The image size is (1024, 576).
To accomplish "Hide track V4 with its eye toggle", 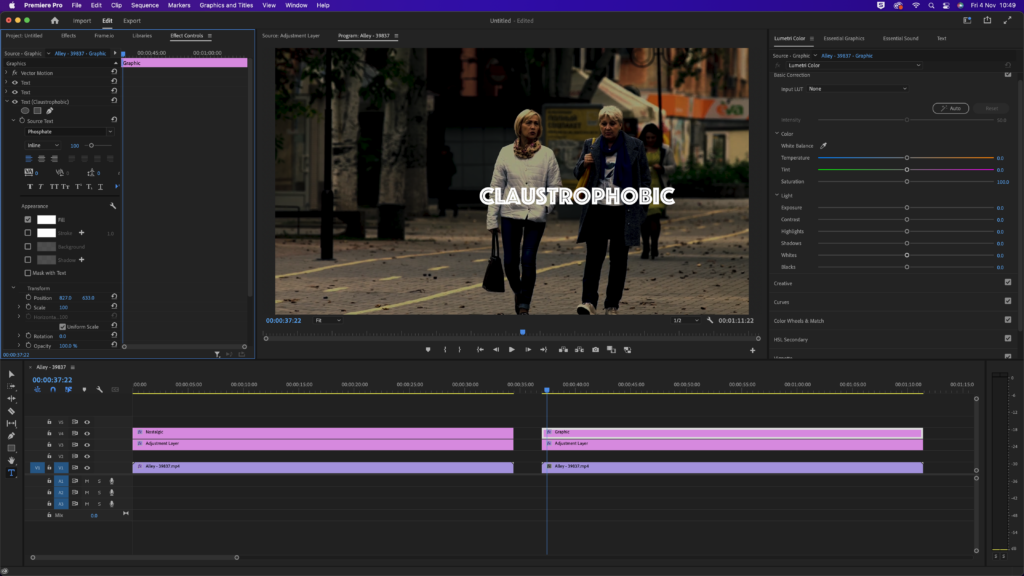I will 87,434.
